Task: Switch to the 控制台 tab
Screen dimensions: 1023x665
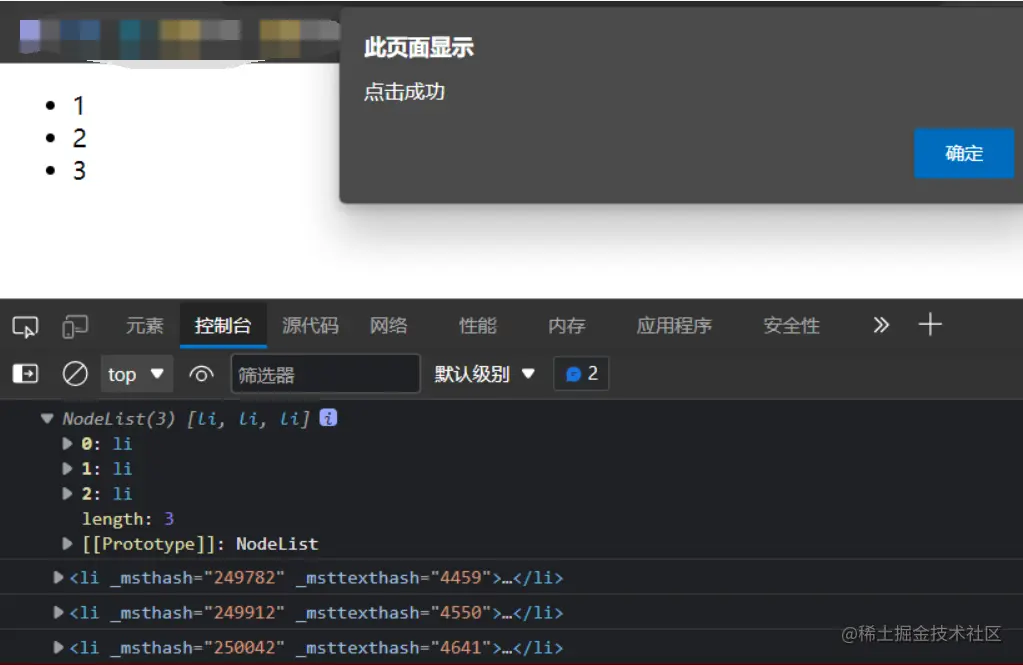Action: [x=222, y=326]
